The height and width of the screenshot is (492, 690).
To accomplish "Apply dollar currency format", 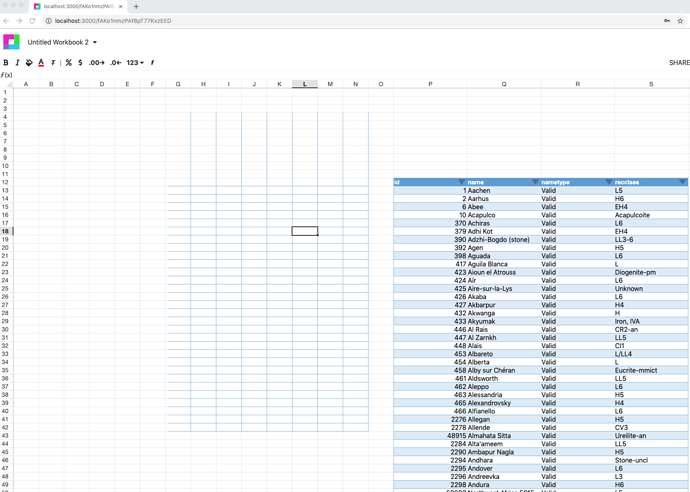I will pos(80,63).
